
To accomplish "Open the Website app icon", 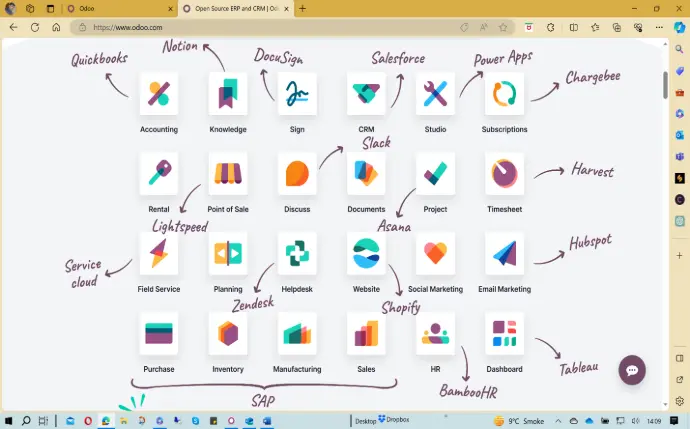I will tap(366, 253).
